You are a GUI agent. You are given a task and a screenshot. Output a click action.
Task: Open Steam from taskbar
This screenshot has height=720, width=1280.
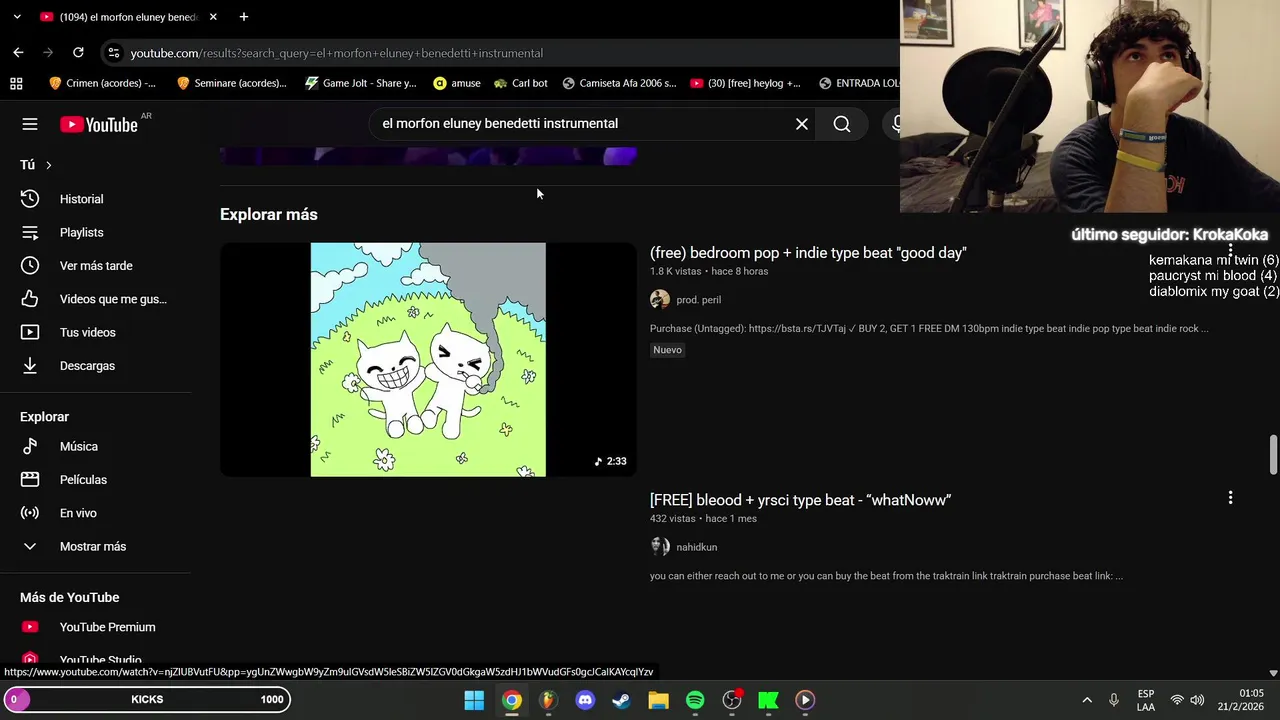coord(621,700)
